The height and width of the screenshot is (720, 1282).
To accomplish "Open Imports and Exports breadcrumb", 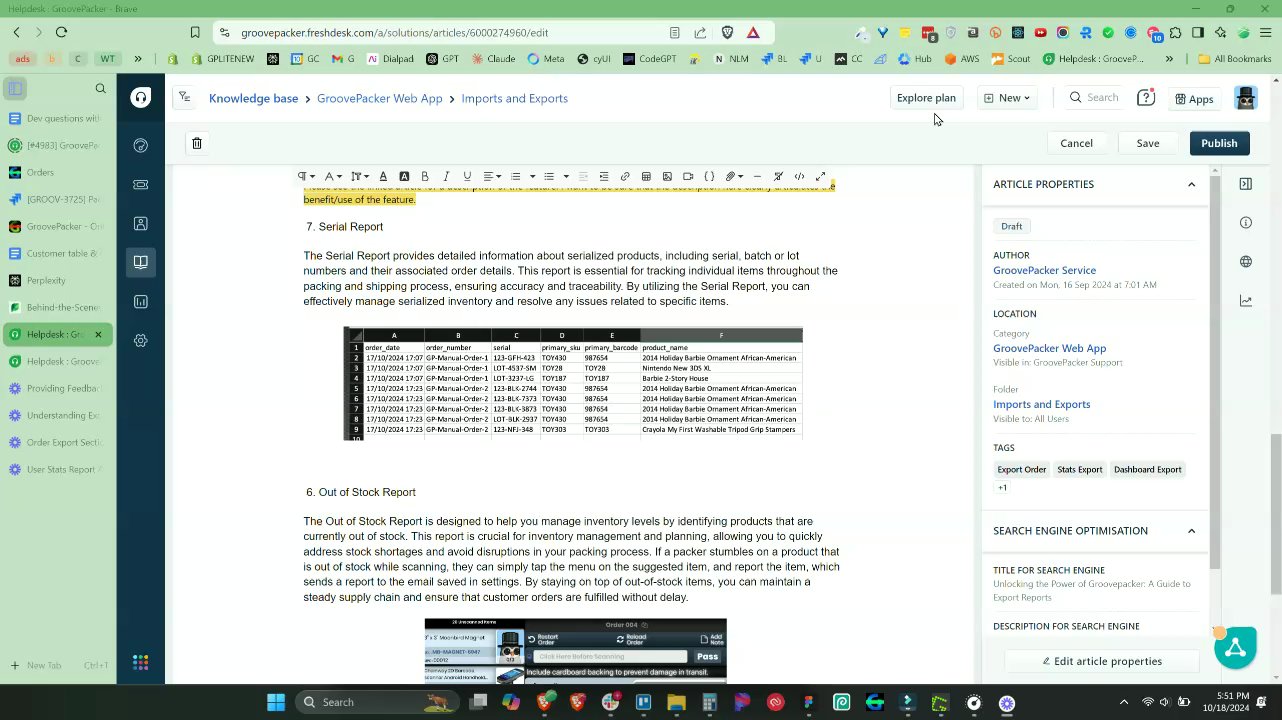I will coord(514,98).
